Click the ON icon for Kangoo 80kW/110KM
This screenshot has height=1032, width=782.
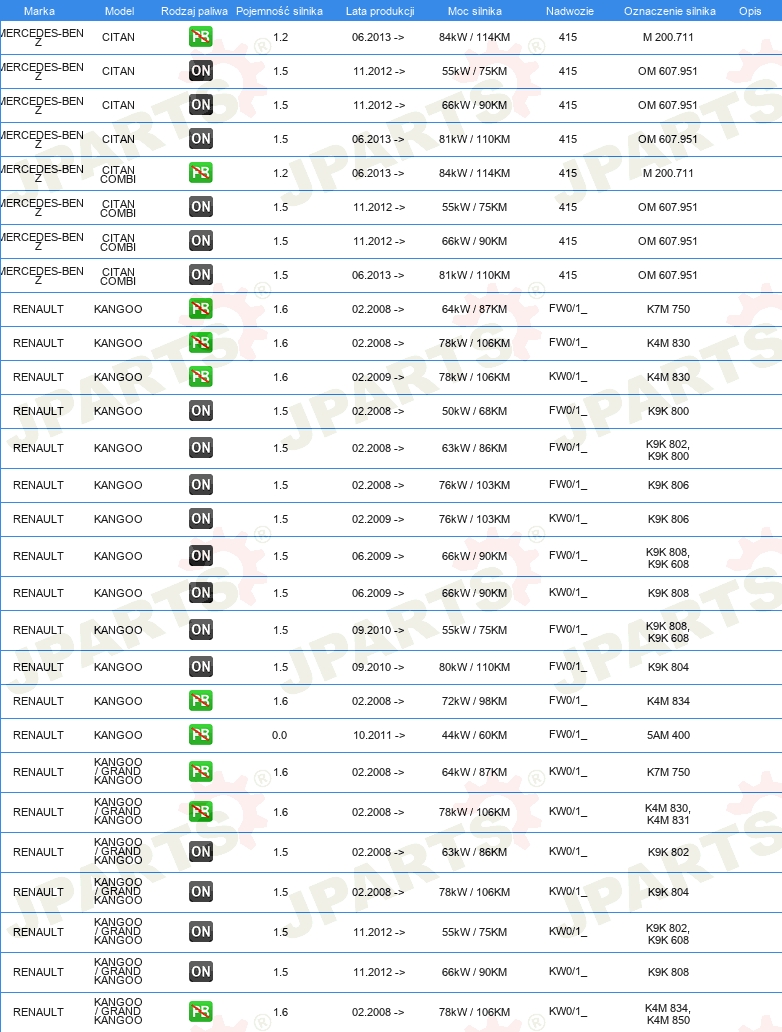[x=201, y=667]
